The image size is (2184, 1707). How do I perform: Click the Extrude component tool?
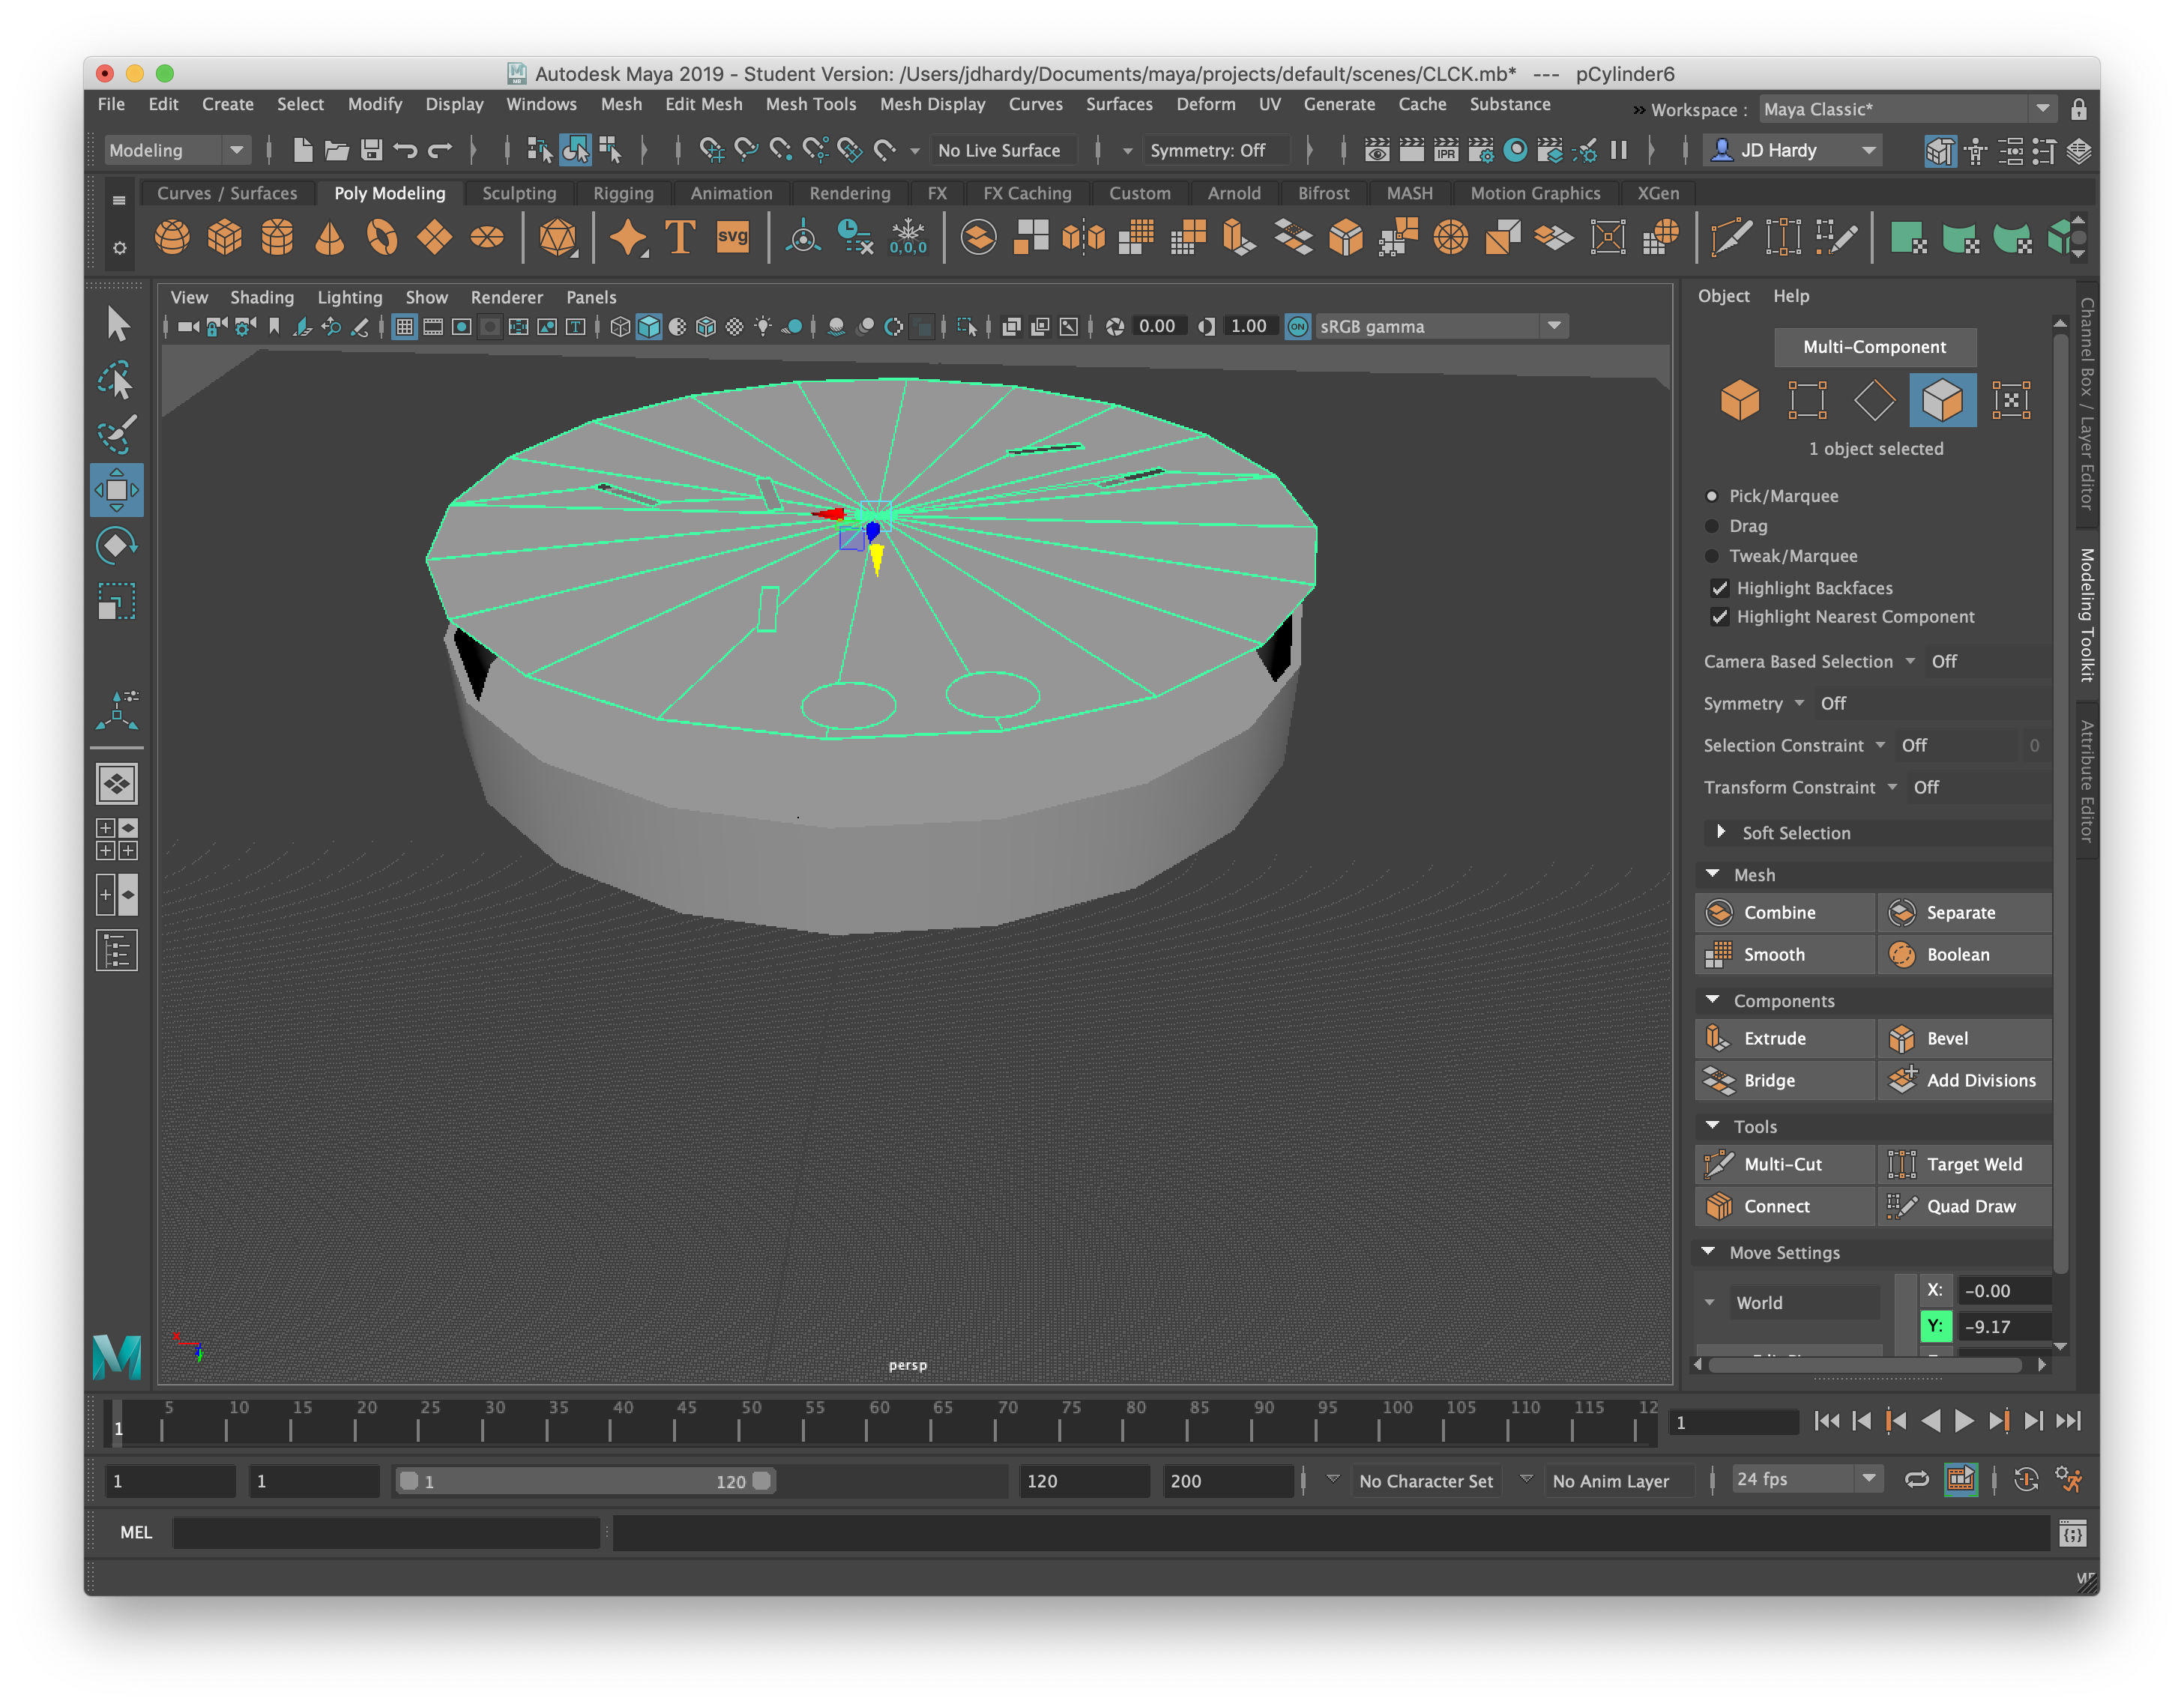tap(1778, 1037)
